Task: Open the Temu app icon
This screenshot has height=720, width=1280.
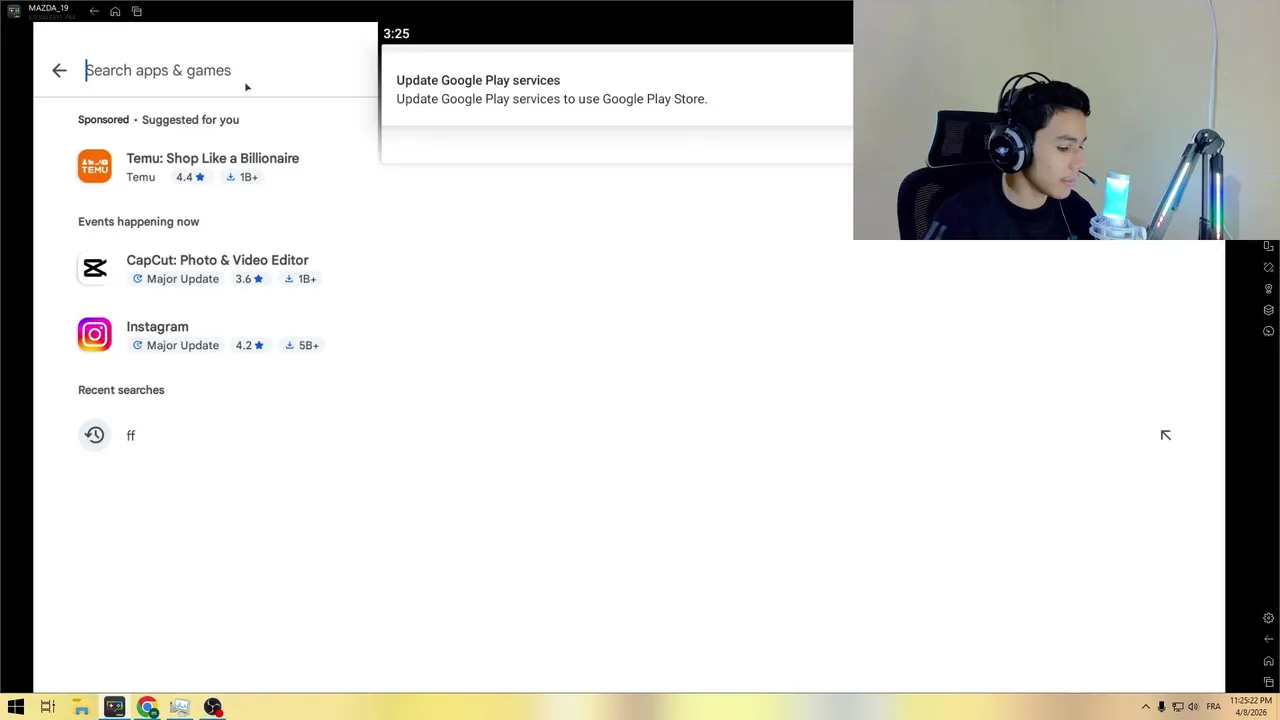Action: click(x=95, y=166)
